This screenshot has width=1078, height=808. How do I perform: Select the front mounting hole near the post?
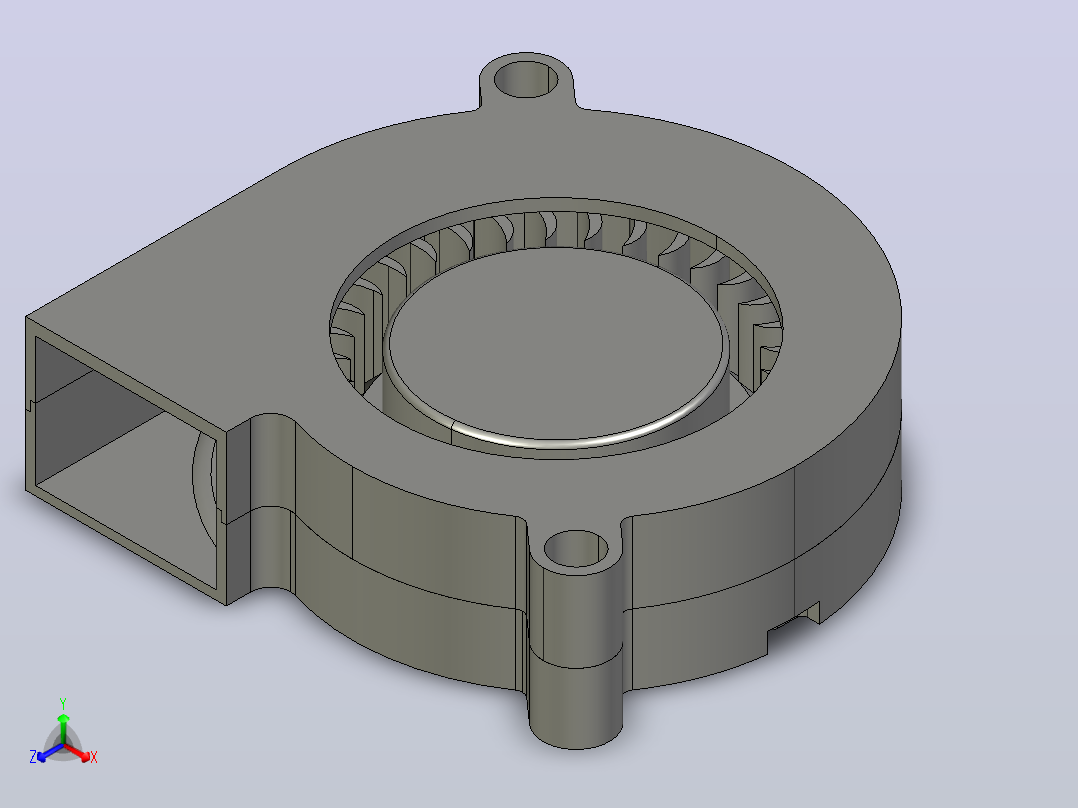576,549
